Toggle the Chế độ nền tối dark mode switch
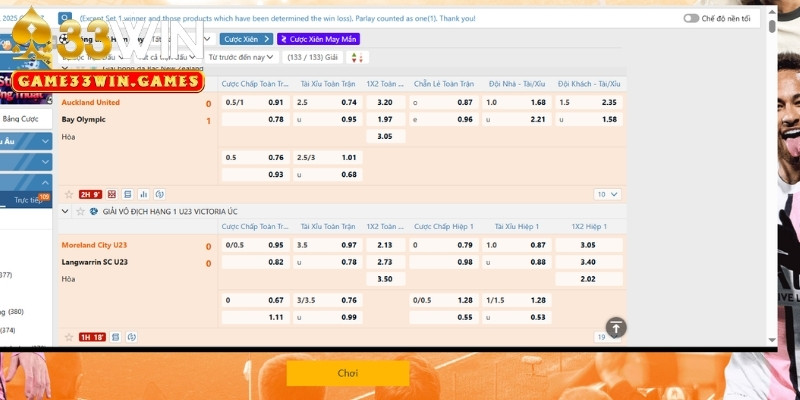The image size is (800, 400). pos(691,18)
